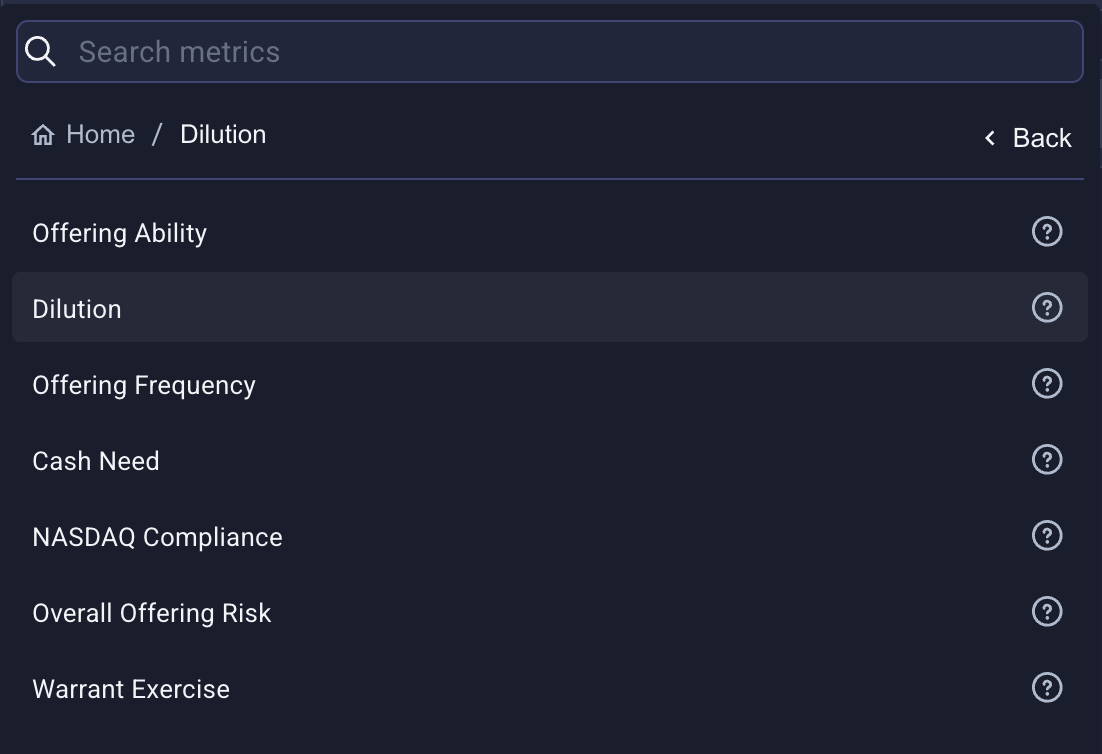Select the Warrant Exercise metric

pyautogui.click(x=131, y=689)
